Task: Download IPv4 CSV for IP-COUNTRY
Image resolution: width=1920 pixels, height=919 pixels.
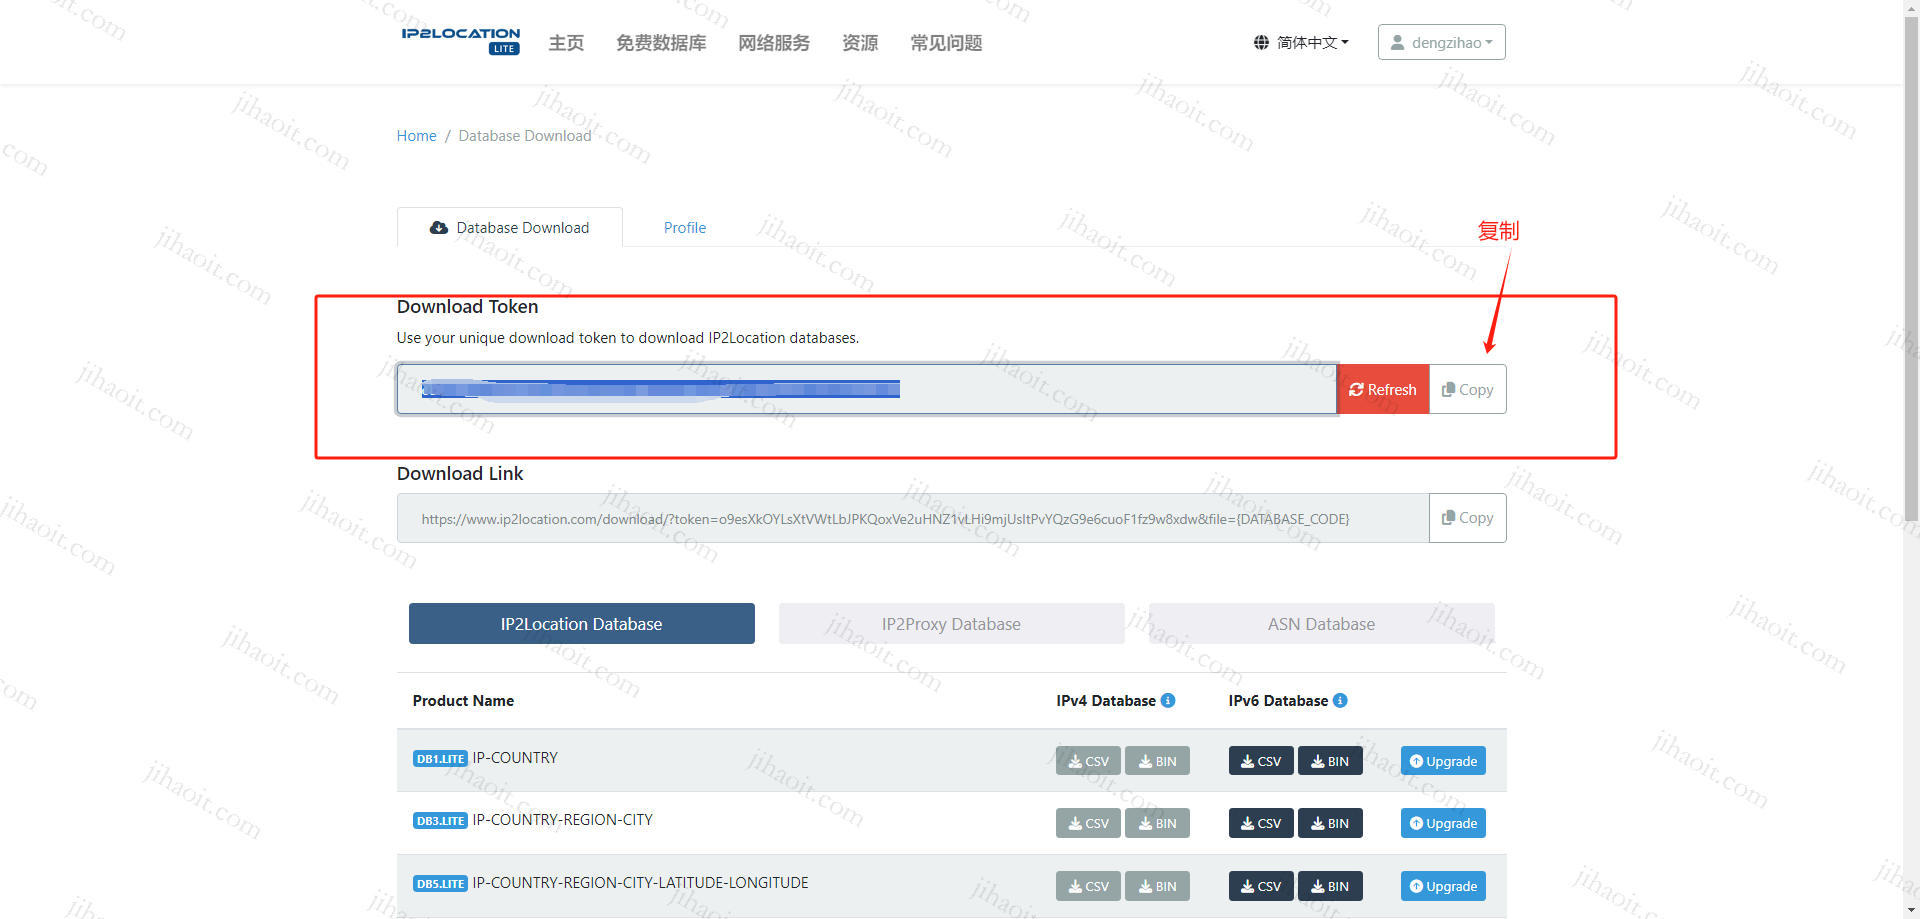Action: [1088, 761]
